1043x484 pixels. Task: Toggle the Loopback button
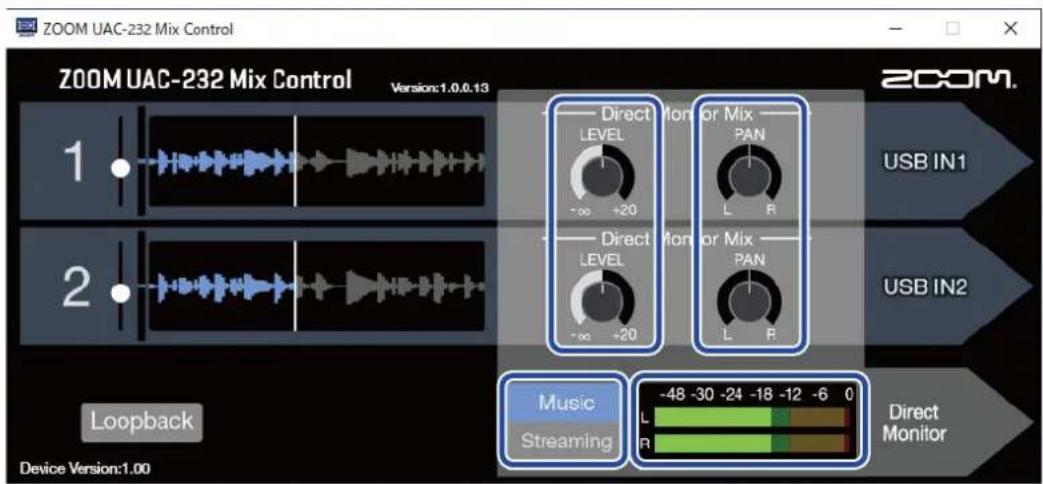[142, 422]
